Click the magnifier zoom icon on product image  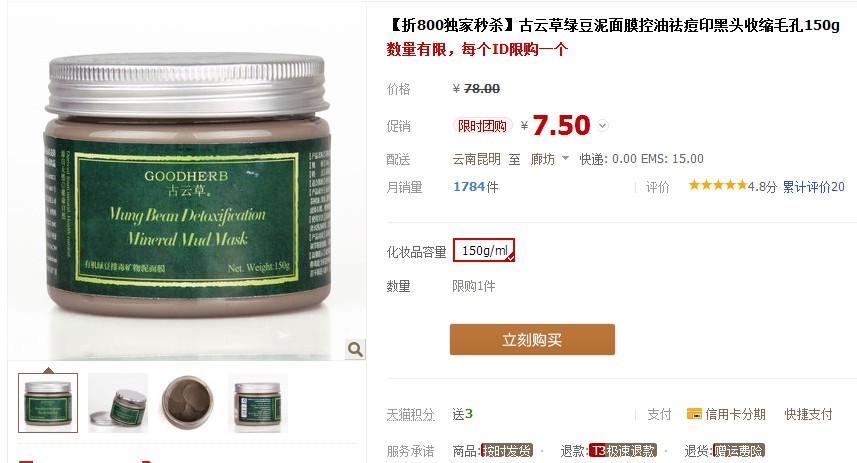355,349
